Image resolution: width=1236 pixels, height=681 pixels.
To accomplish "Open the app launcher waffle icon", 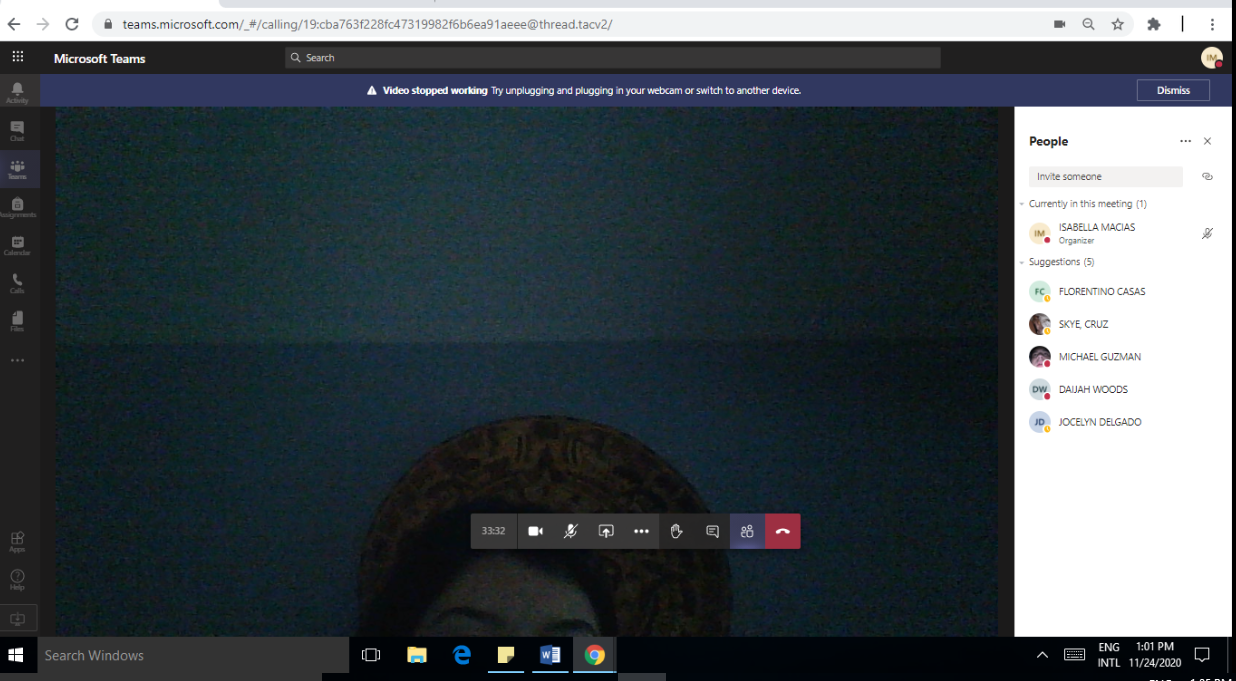I will 18,57.
